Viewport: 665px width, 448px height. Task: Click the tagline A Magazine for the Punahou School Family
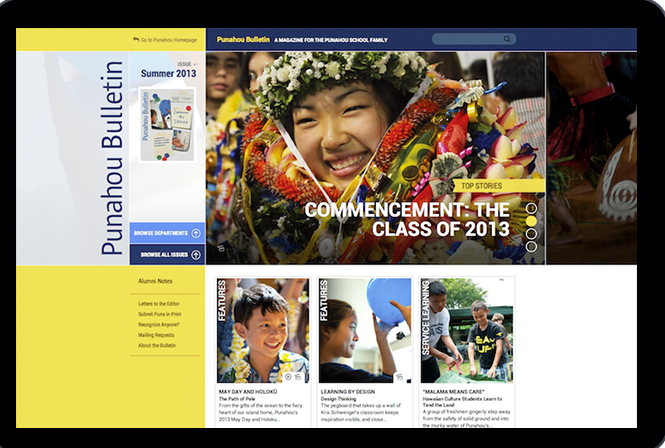click(x=331, y=40)
